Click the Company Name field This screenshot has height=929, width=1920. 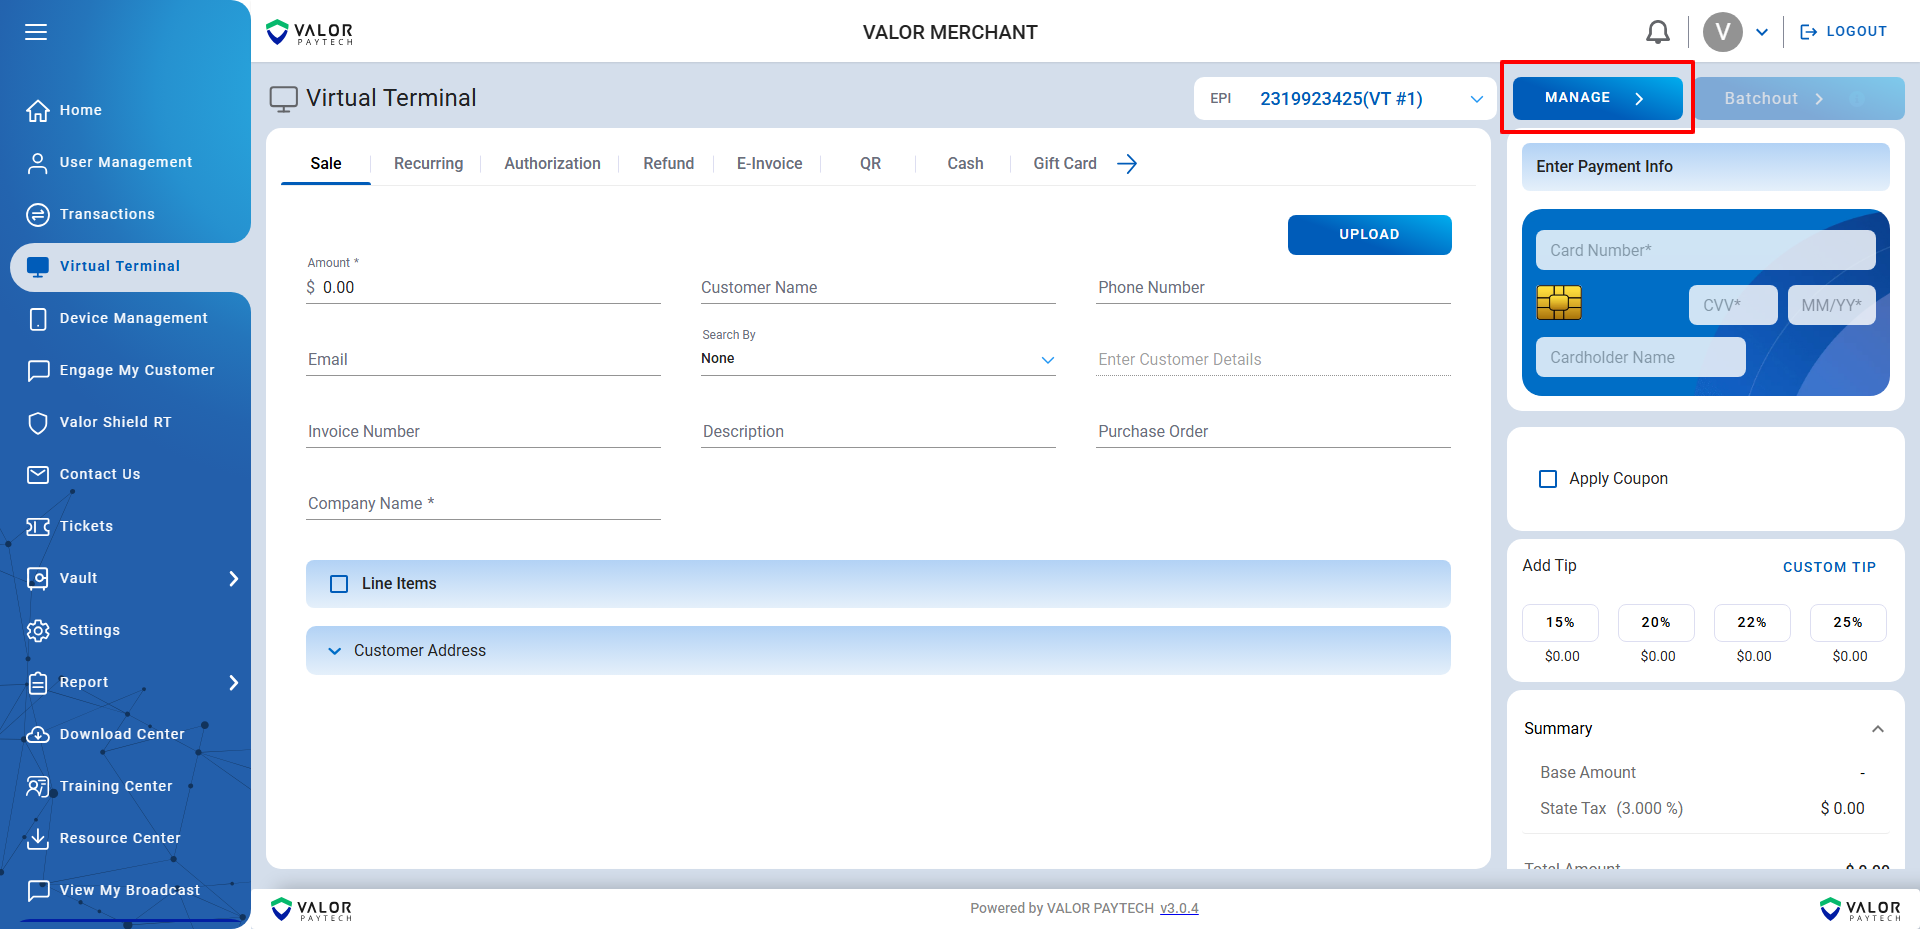coord(483,504)
